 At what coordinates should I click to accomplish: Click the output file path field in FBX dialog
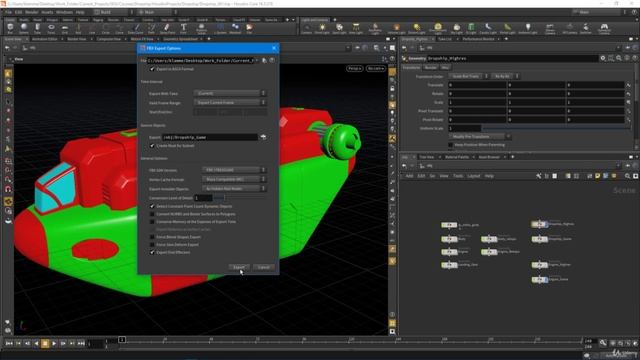coord(200,60)
